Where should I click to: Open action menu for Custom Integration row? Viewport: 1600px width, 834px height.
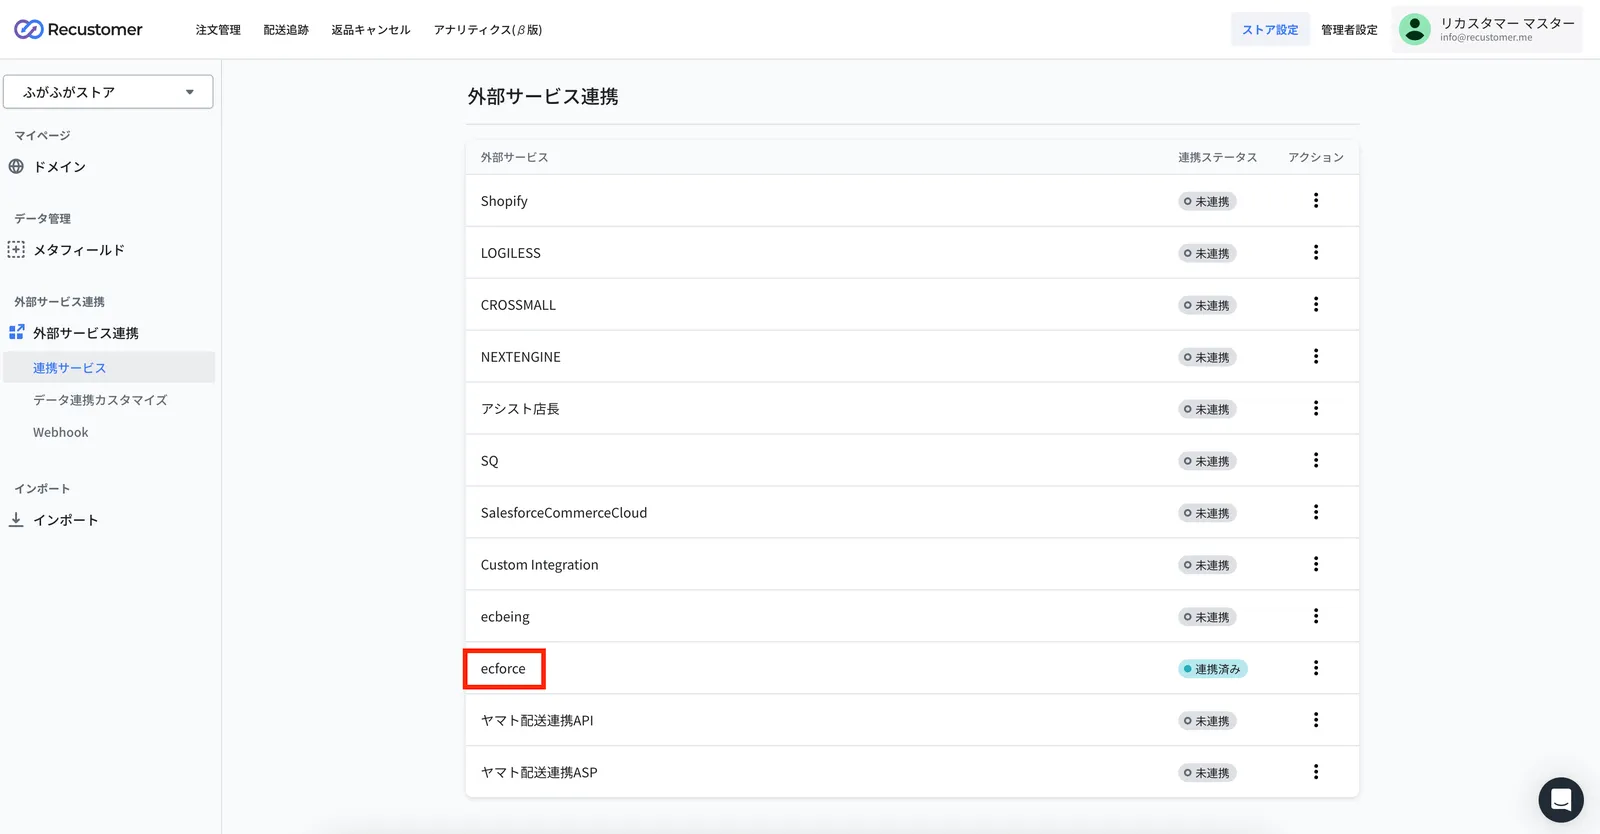[1316, 565]
